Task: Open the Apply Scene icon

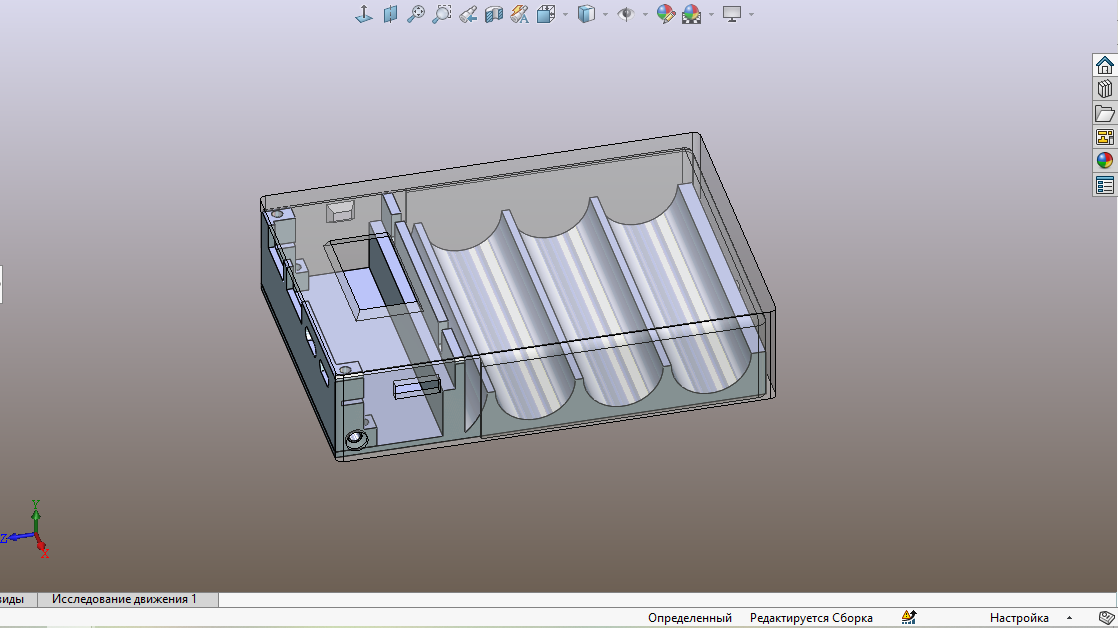Action: point(691,14)
